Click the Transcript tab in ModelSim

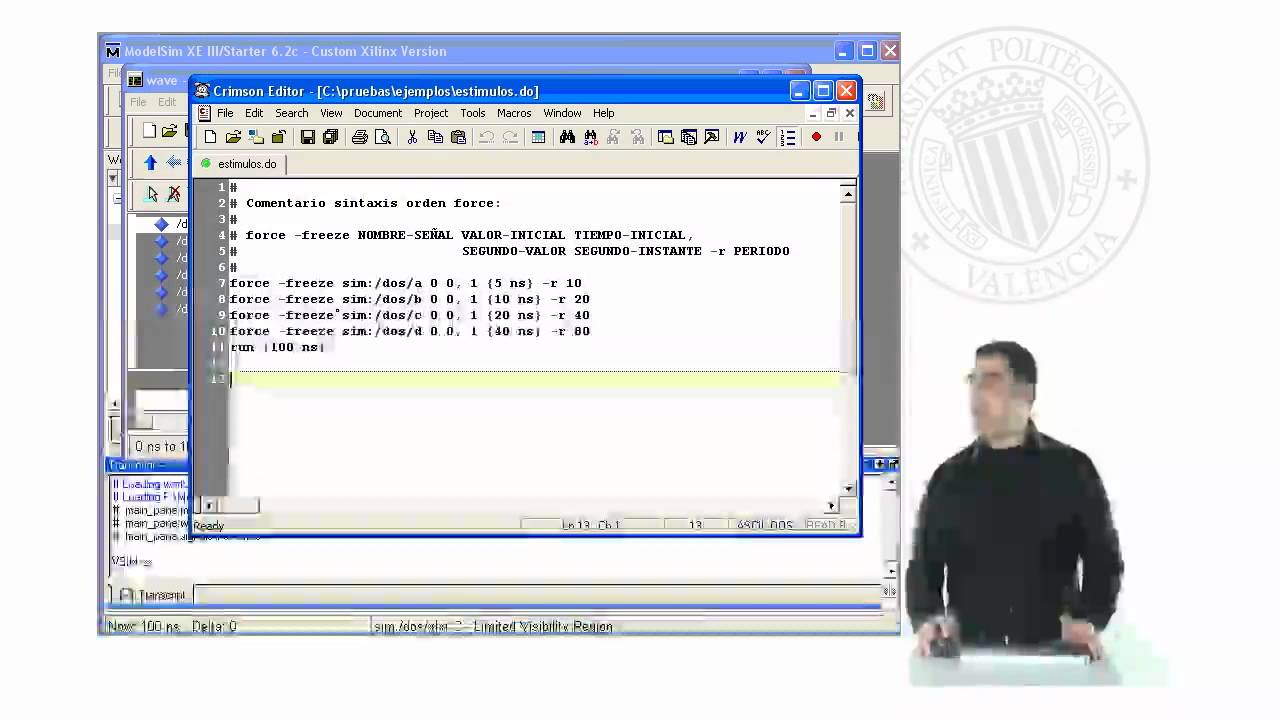(153, 595)
